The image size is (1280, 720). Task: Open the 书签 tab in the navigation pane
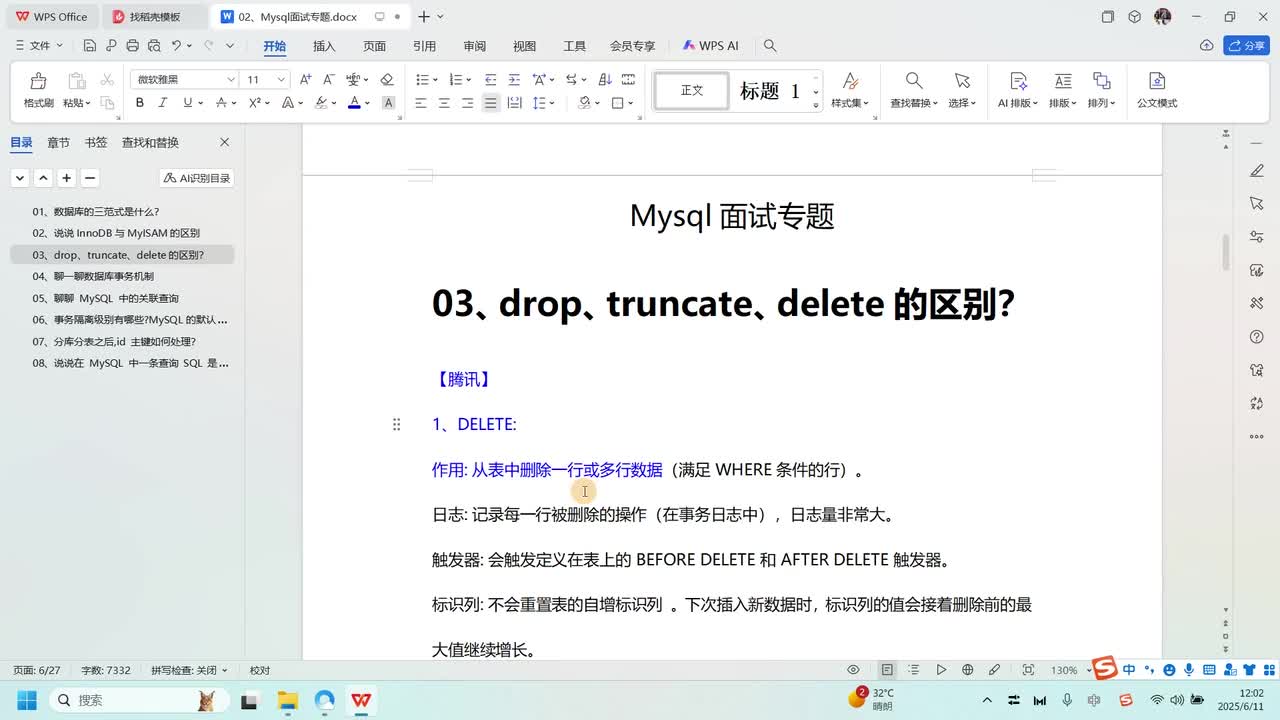point(96,143)
